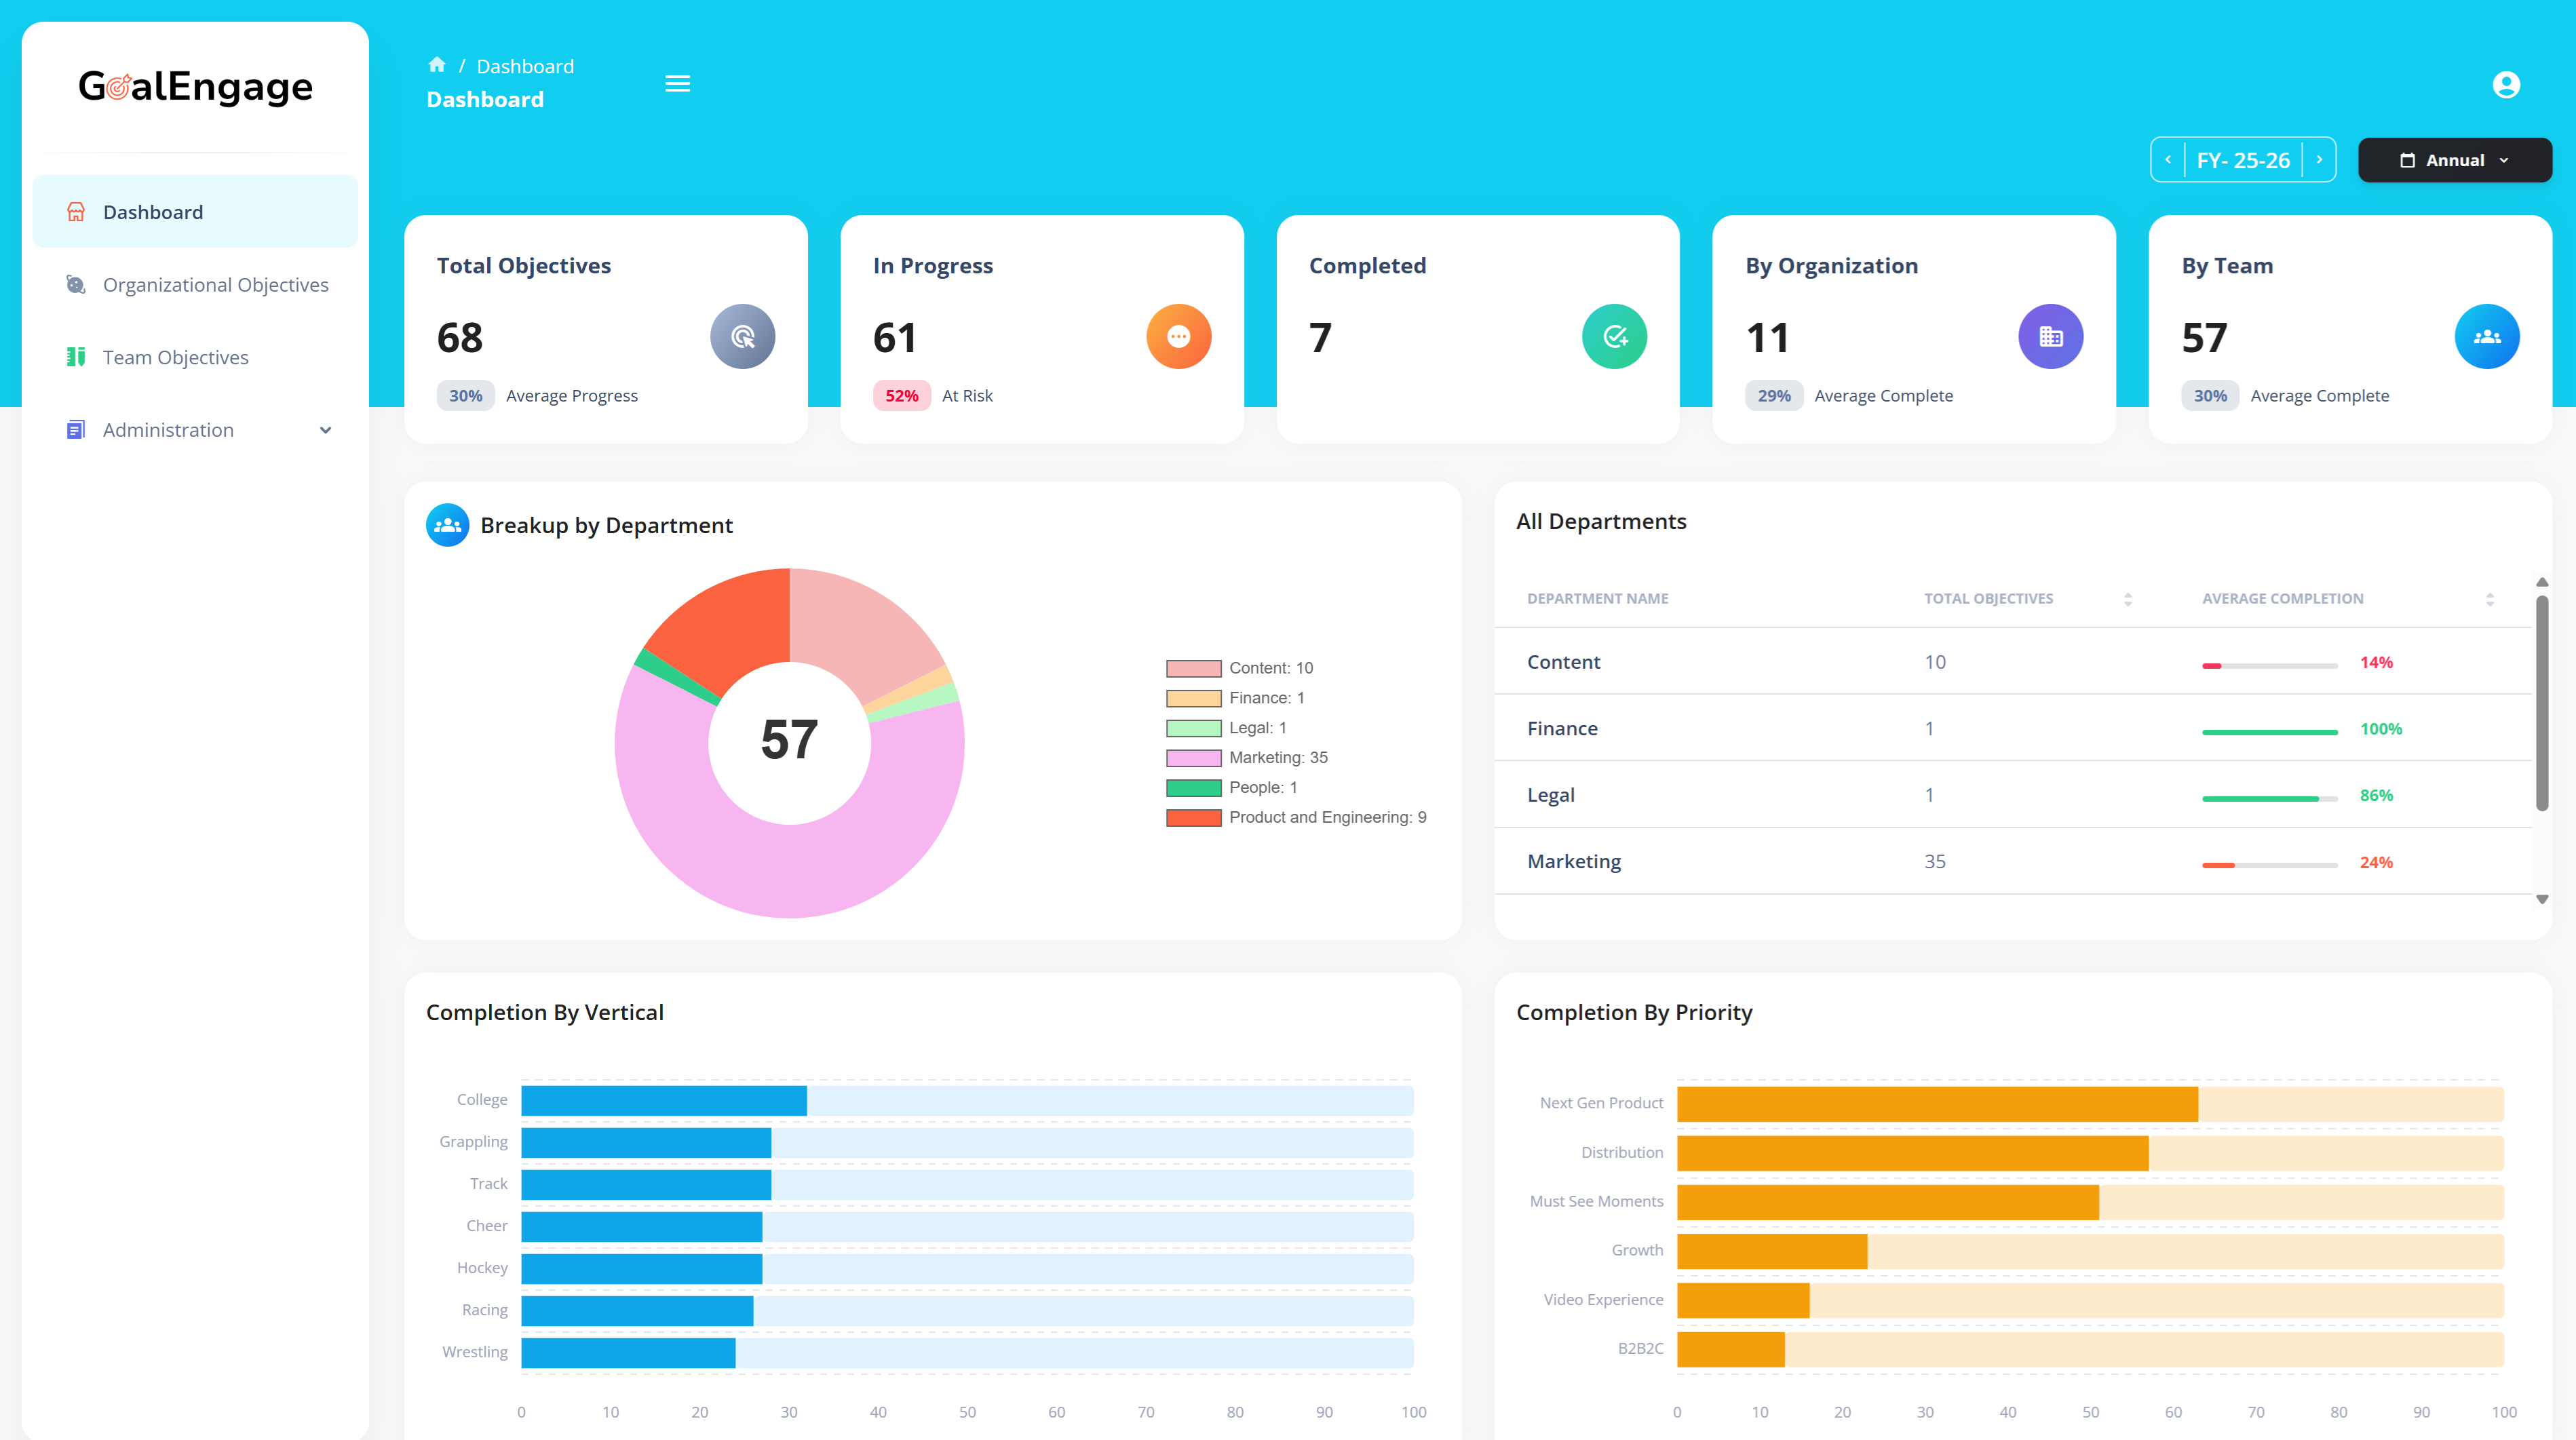Sort by Total Objectives column arrows
This screenshot has width=2576, height=1440.
click(x=2127, y=599)
